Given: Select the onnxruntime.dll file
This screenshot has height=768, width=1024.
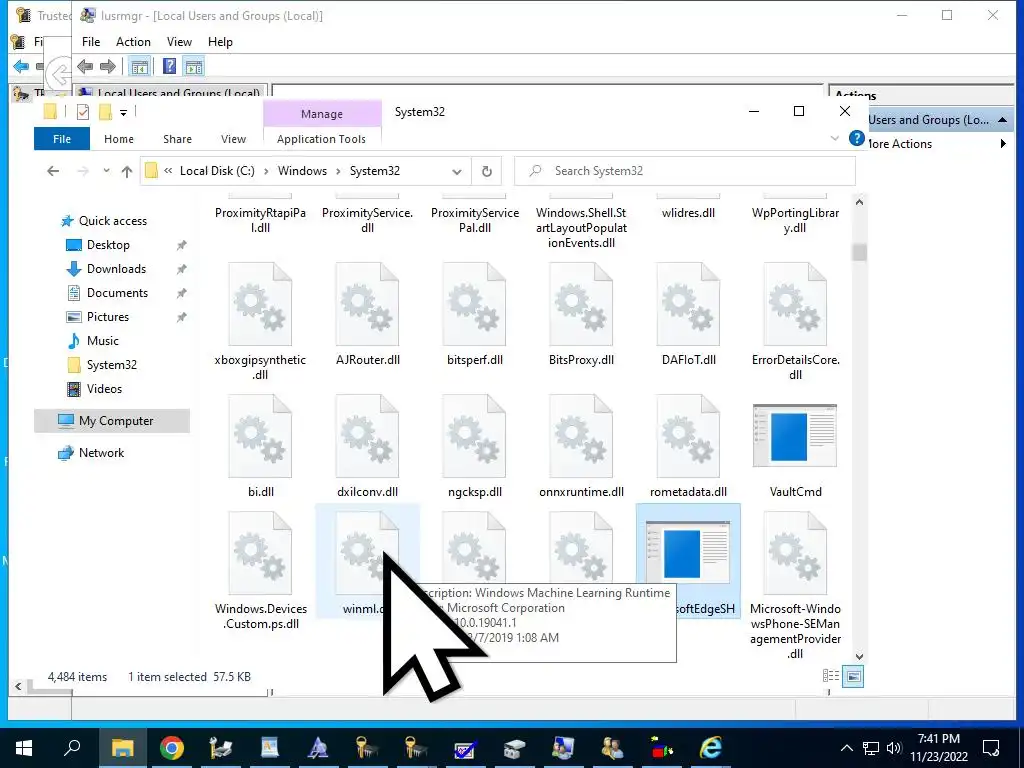Looking at the screenshot, I should pos(581,447).
